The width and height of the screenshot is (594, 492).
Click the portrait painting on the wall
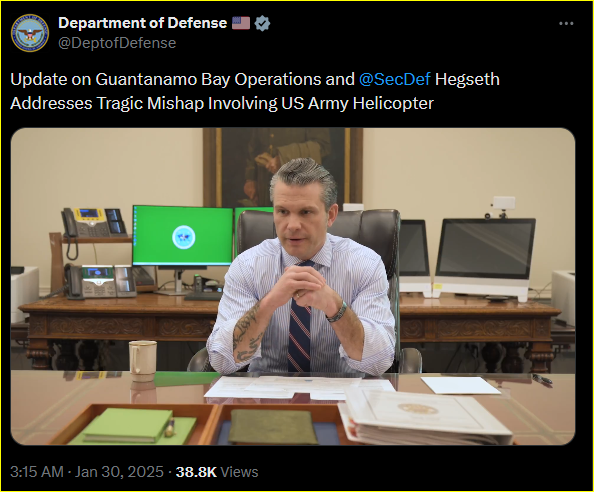[283, 167]
